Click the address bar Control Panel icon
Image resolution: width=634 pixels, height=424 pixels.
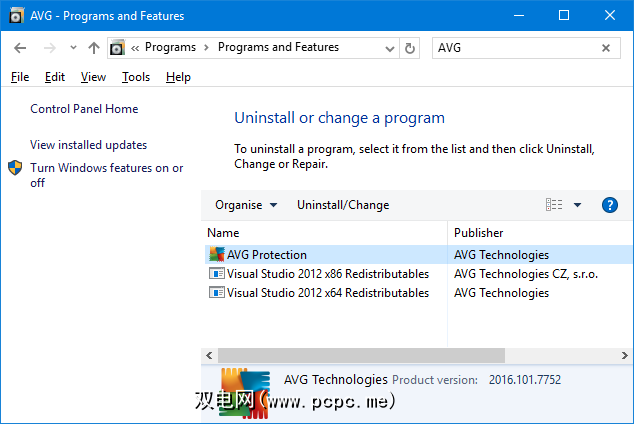click(117, 48)
